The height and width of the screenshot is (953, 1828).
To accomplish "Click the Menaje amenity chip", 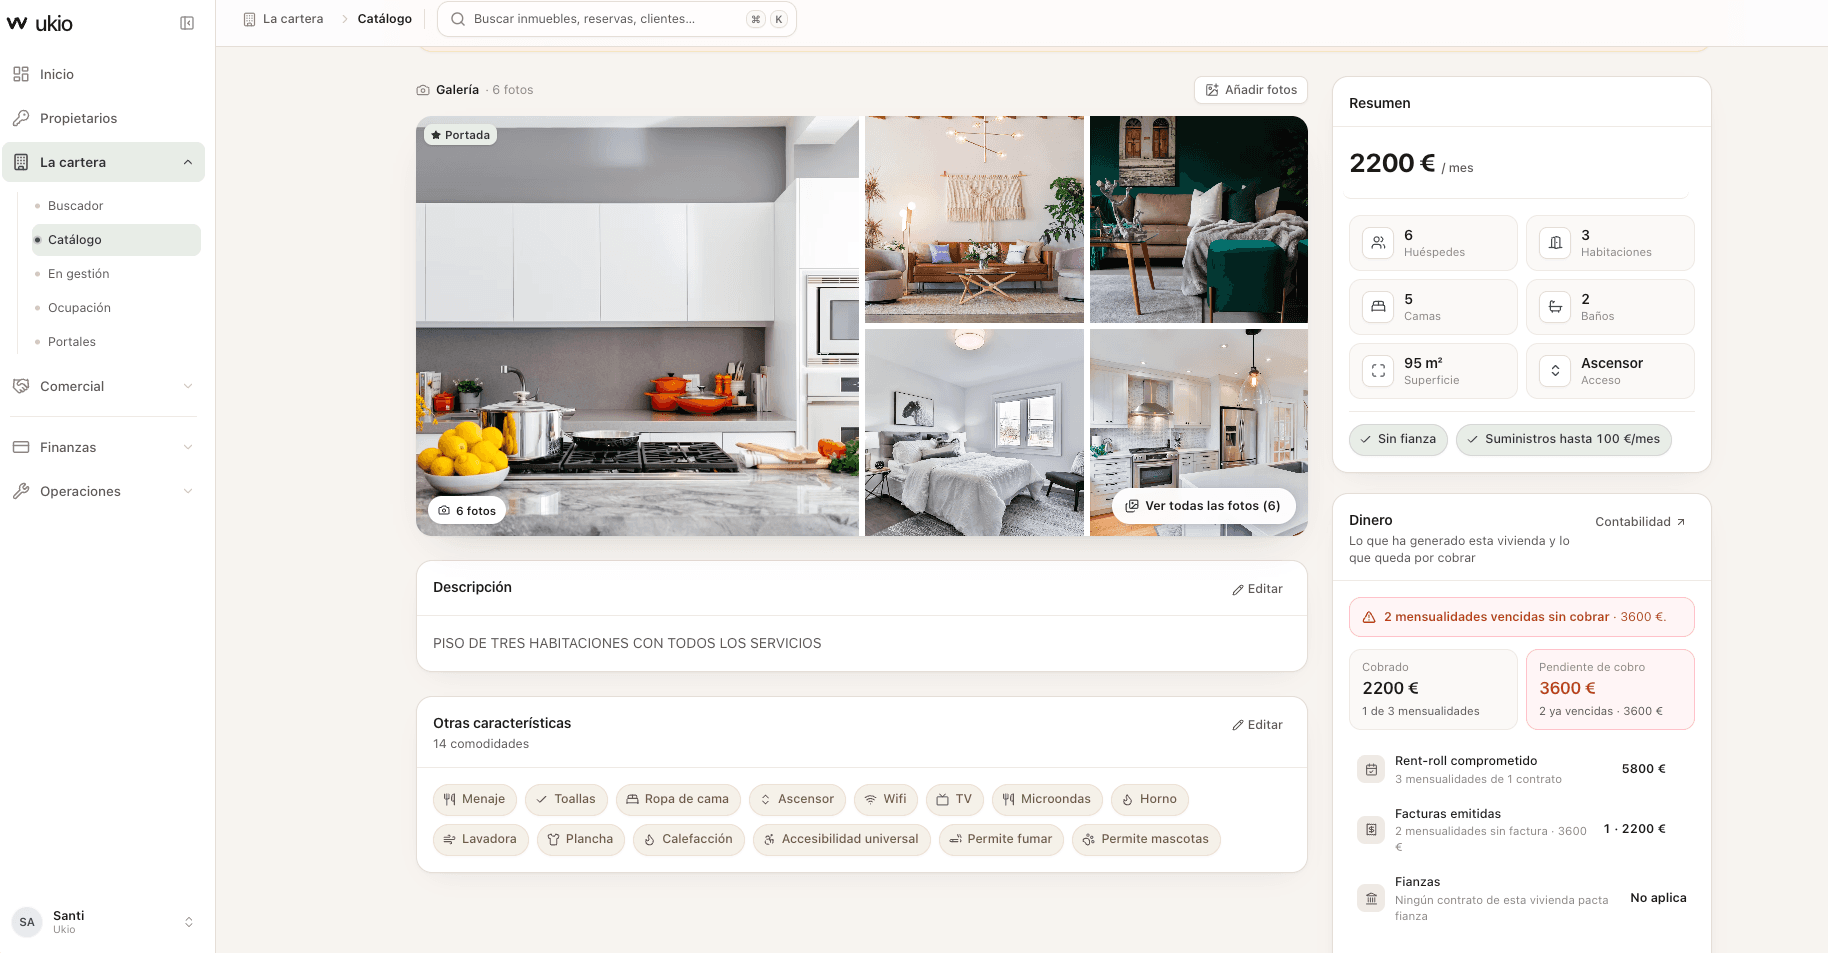I will [475, 799].
